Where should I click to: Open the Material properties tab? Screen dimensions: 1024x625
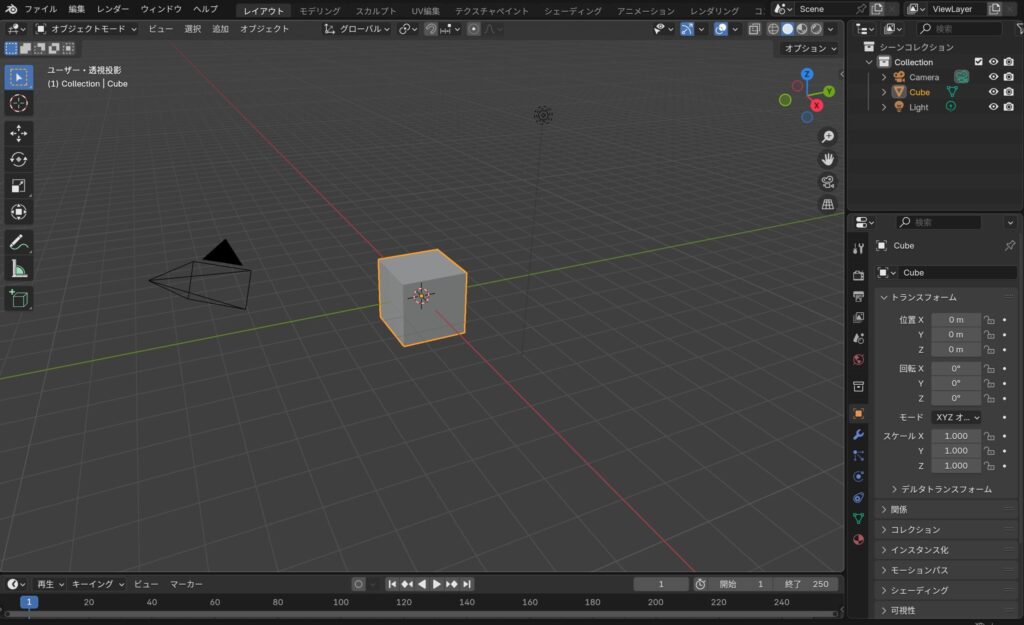coord(859,539)
